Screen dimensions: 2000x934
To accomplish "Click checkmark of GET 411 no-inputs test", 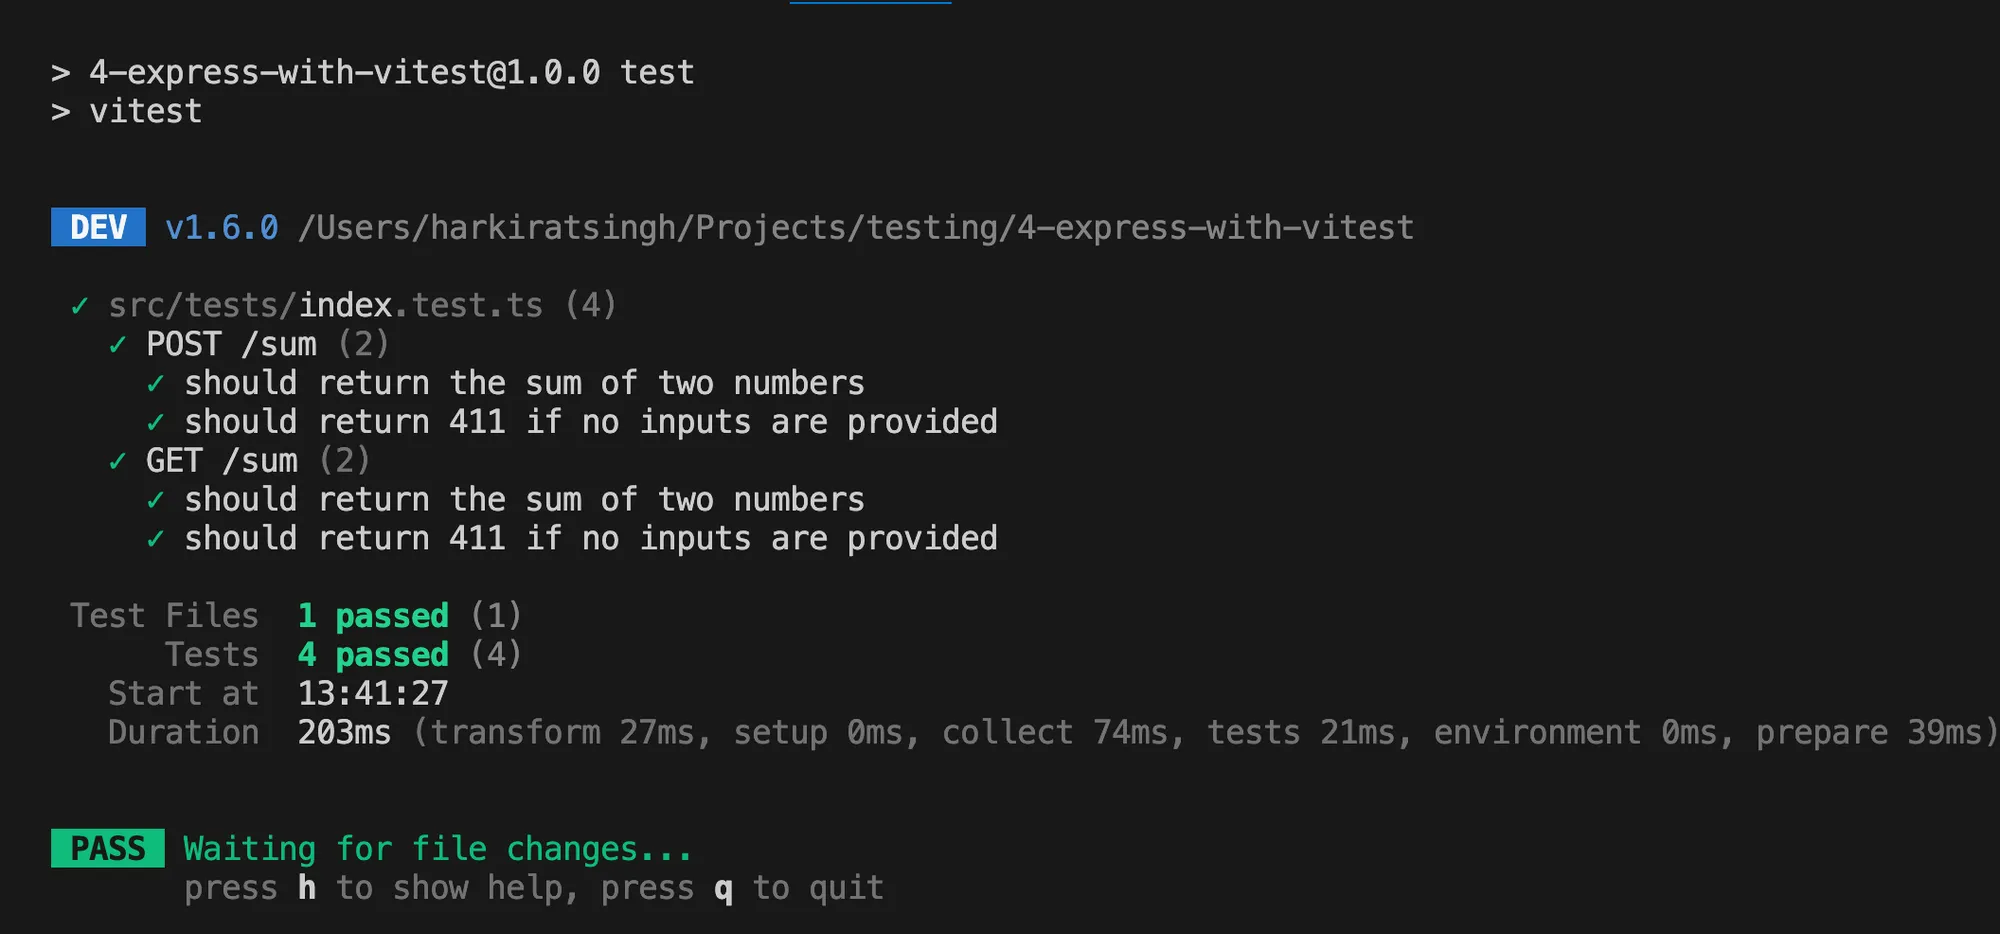I will click(x=156, y=539).
